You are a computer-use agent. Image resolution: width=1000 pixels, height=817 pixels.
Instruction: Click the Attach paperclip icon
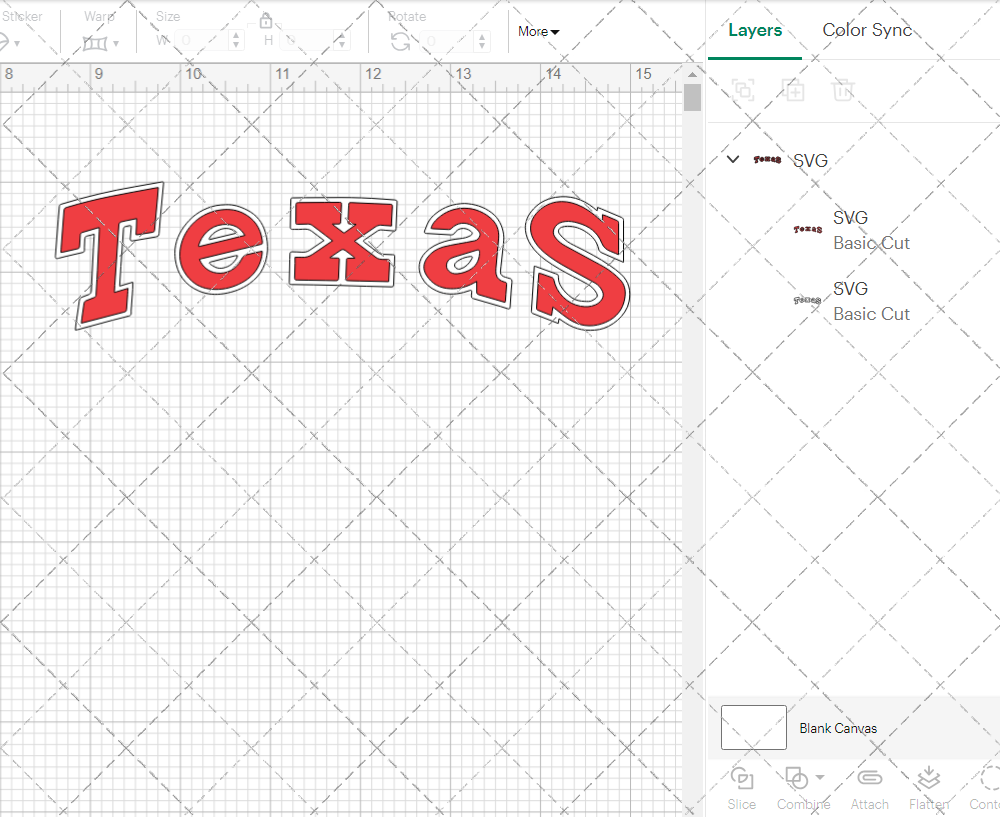tap(869, 779)
